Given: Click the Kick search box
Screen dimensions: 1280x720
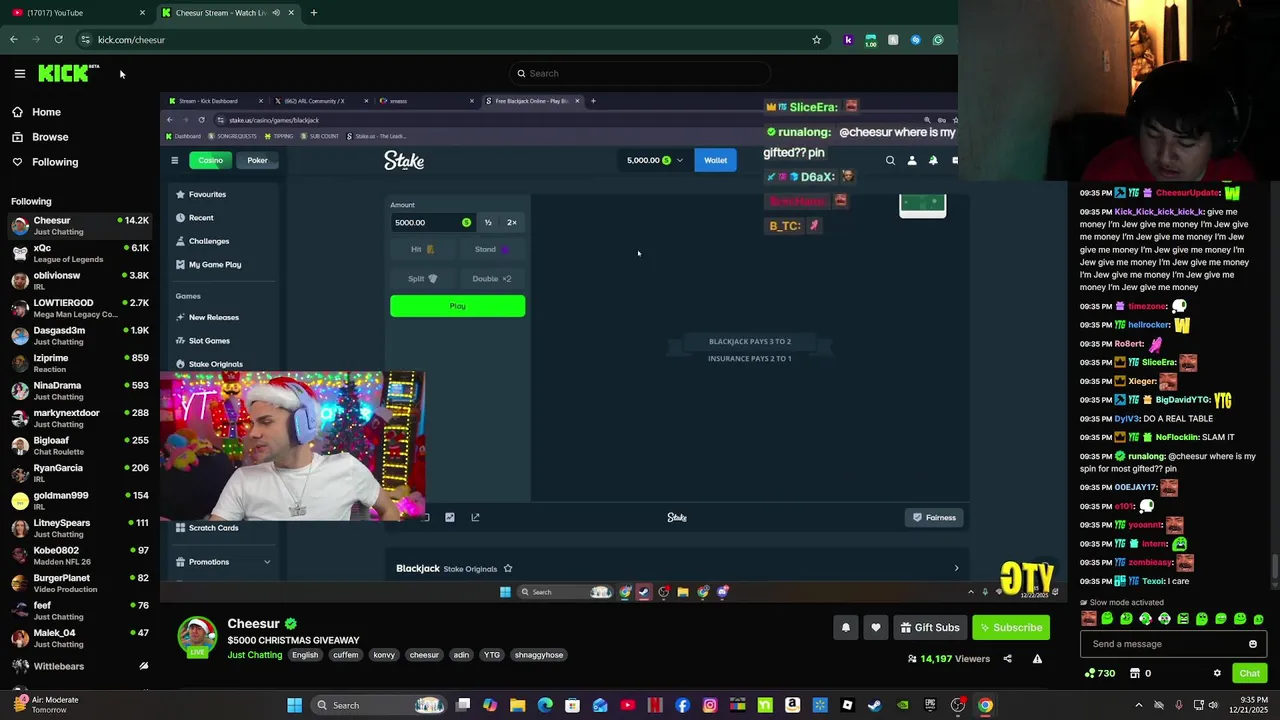Looking at the screenshot, I should coord(640,73).
